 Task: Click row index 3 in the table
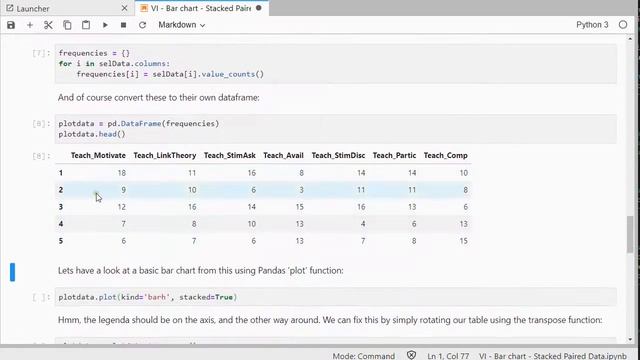(x=61, y=207)
